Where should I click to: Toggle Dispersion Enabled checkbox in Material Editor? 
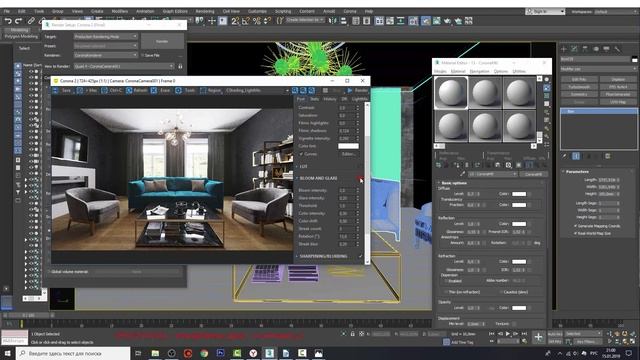pyautogui.click(x=446, y=281)
